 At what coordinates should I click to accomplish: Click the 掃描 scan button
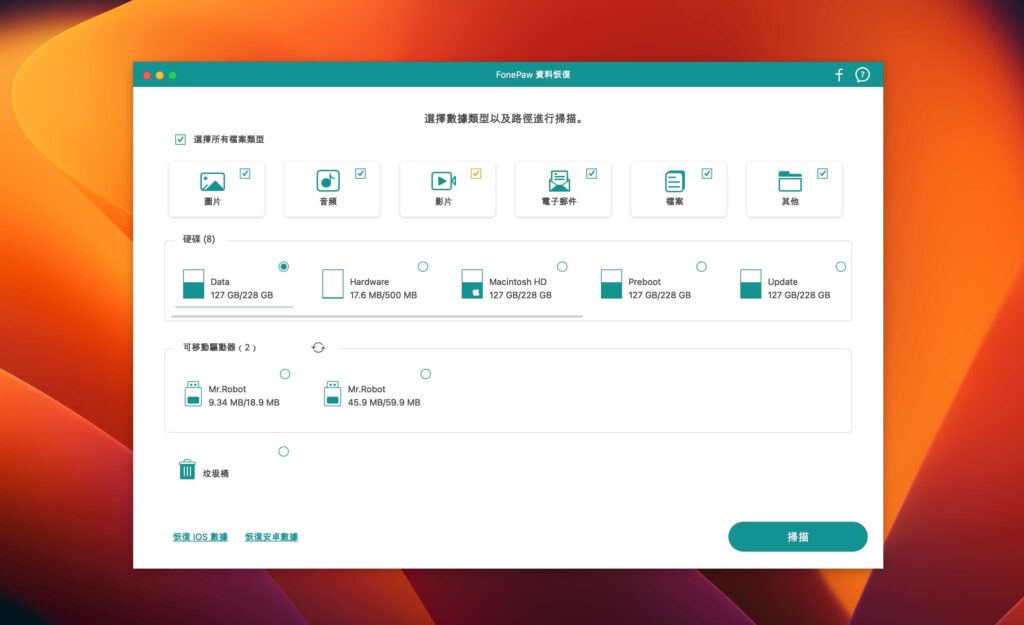point(797,537)
